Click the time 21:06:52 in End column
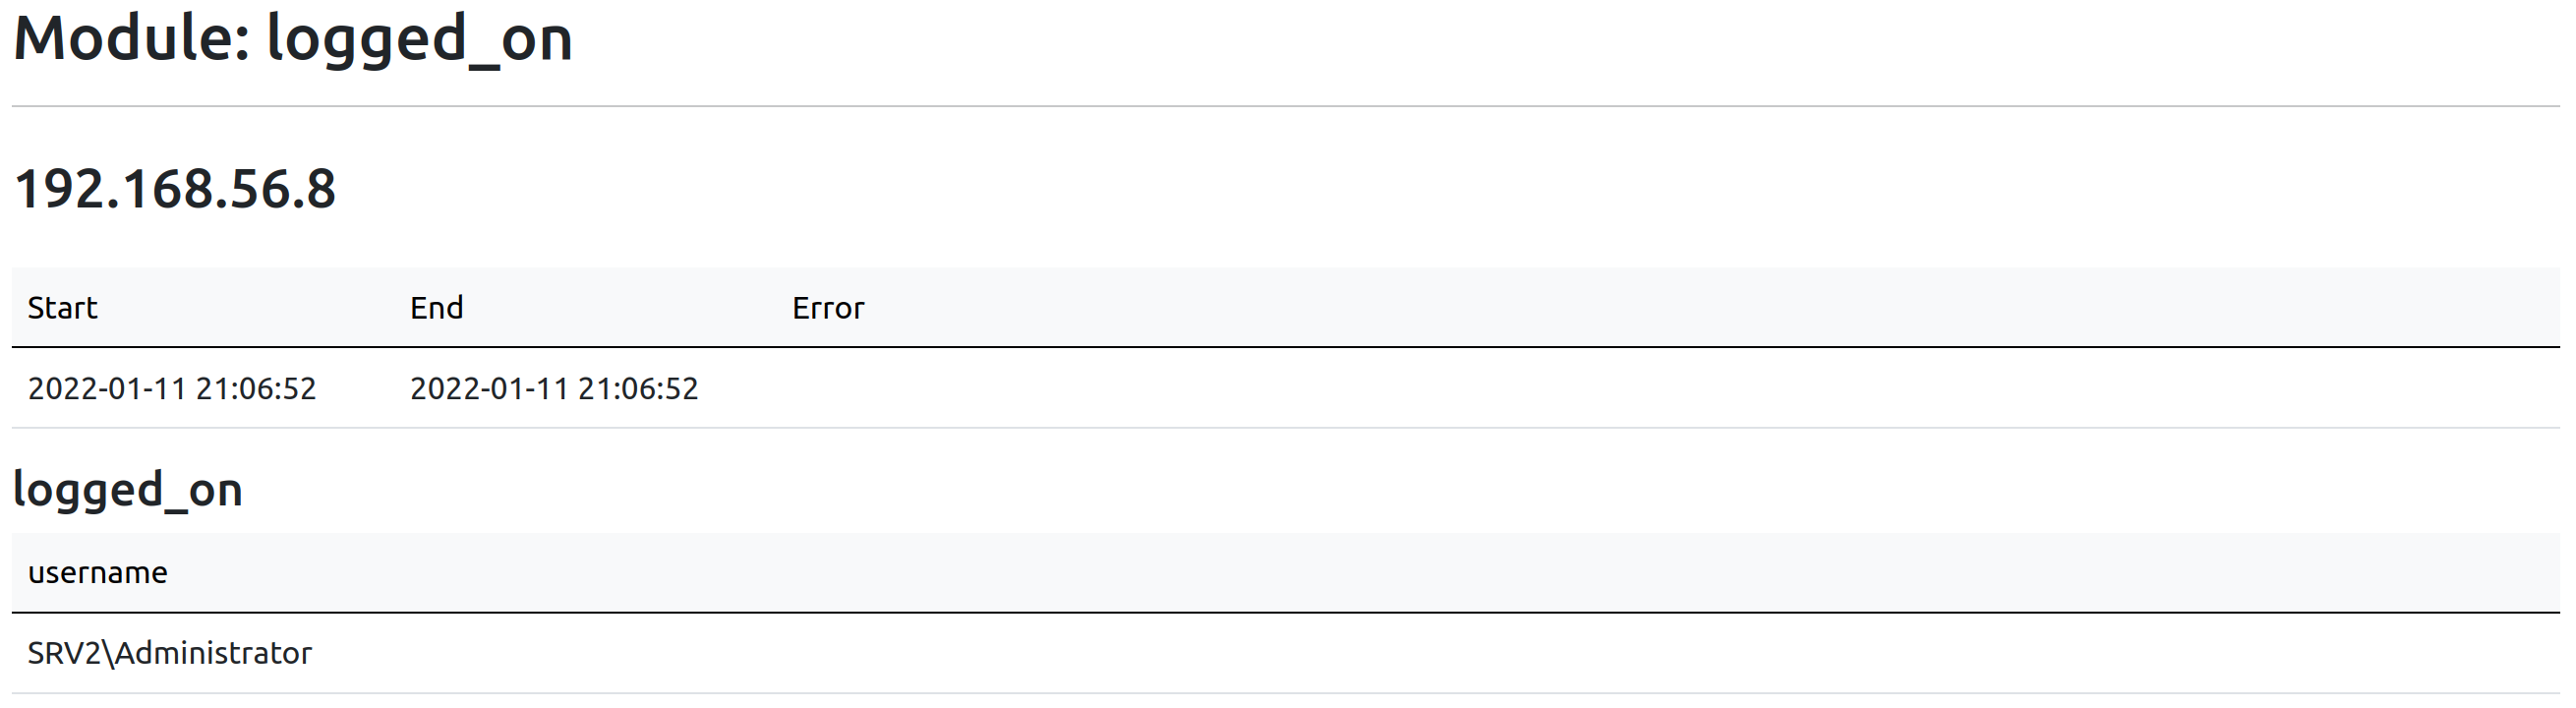 coord(638,388)
